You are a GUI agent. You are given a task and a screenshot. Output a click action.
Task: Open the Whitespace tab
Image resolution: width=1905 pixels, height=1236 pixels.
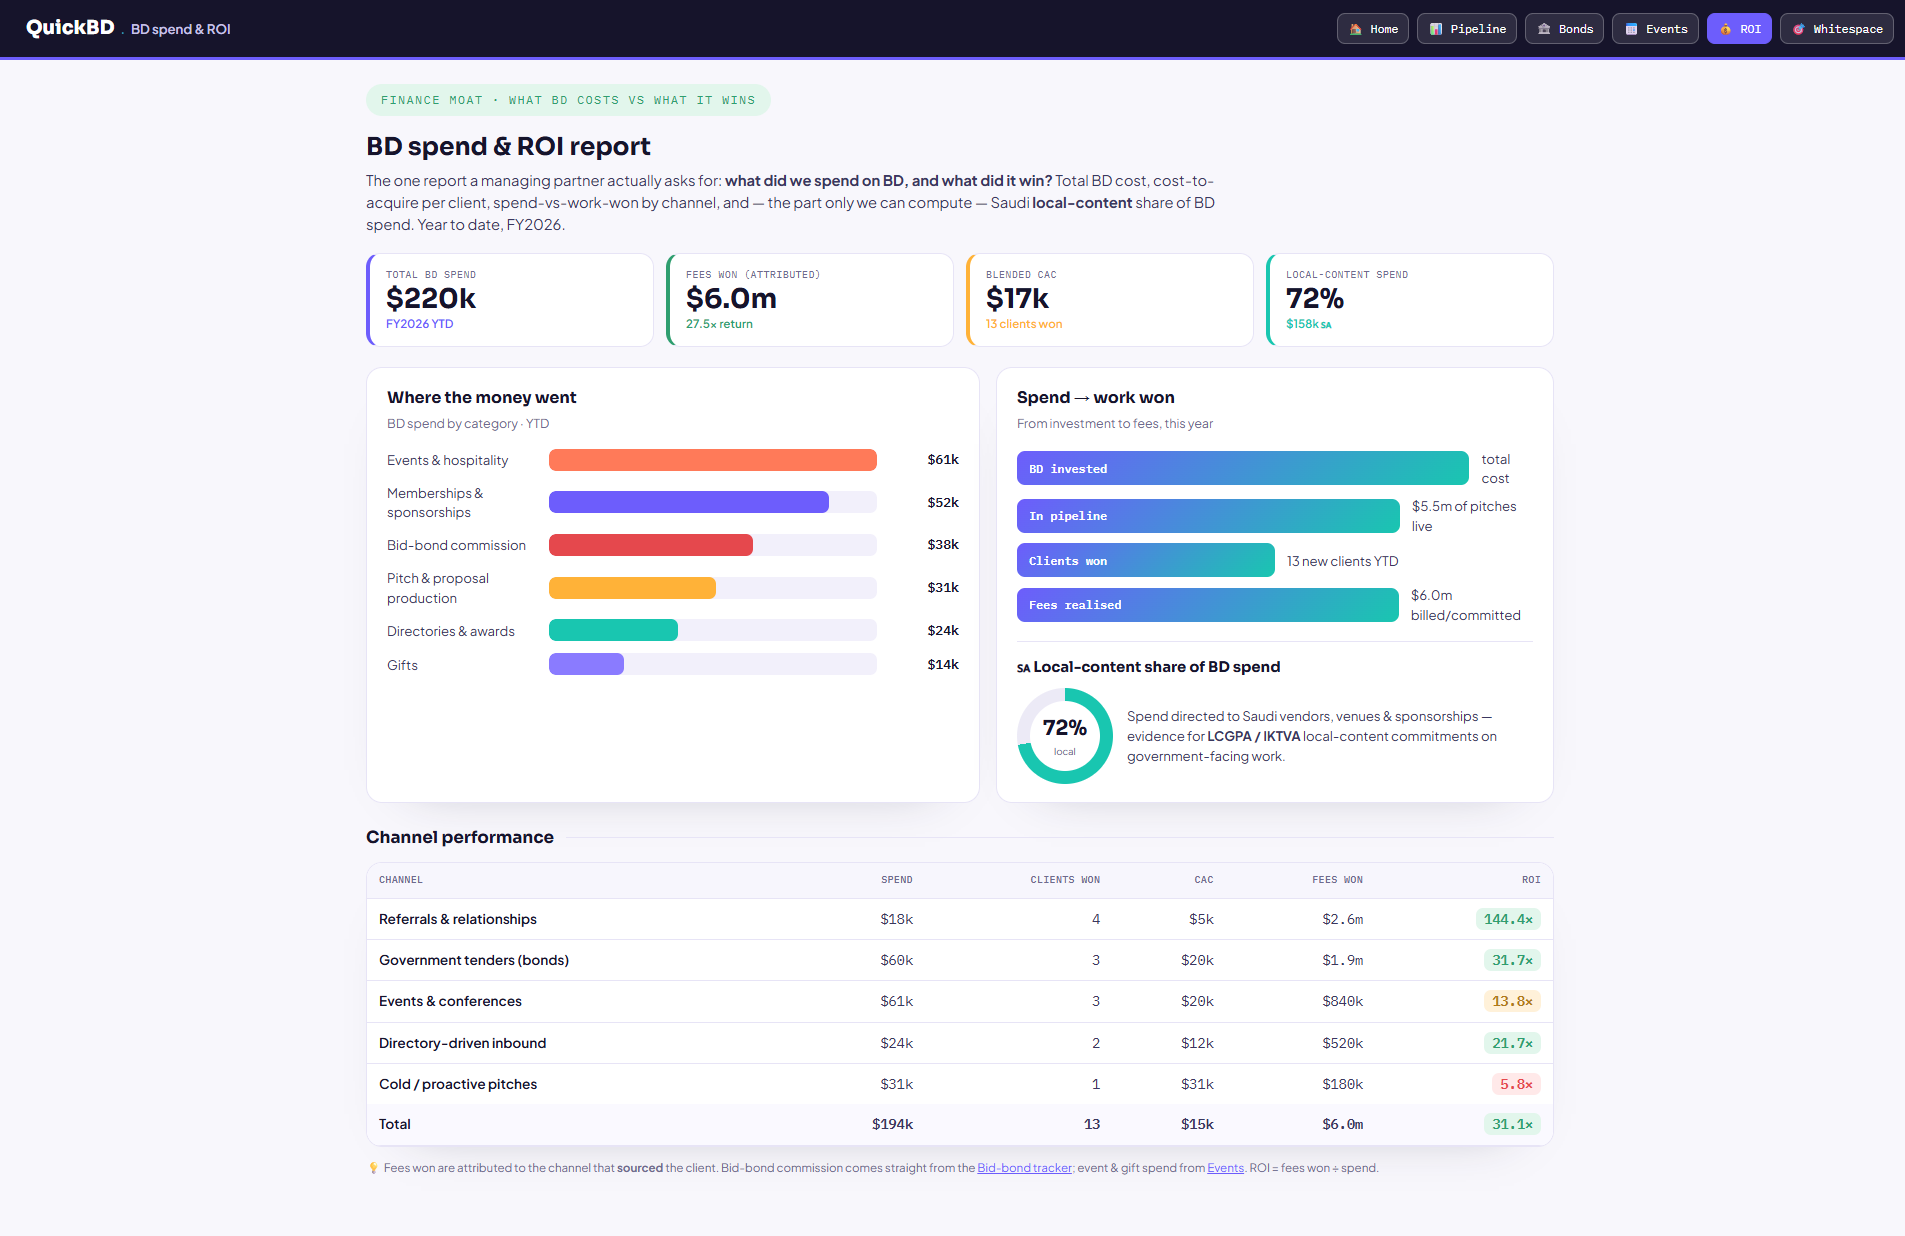(1837, 29)
